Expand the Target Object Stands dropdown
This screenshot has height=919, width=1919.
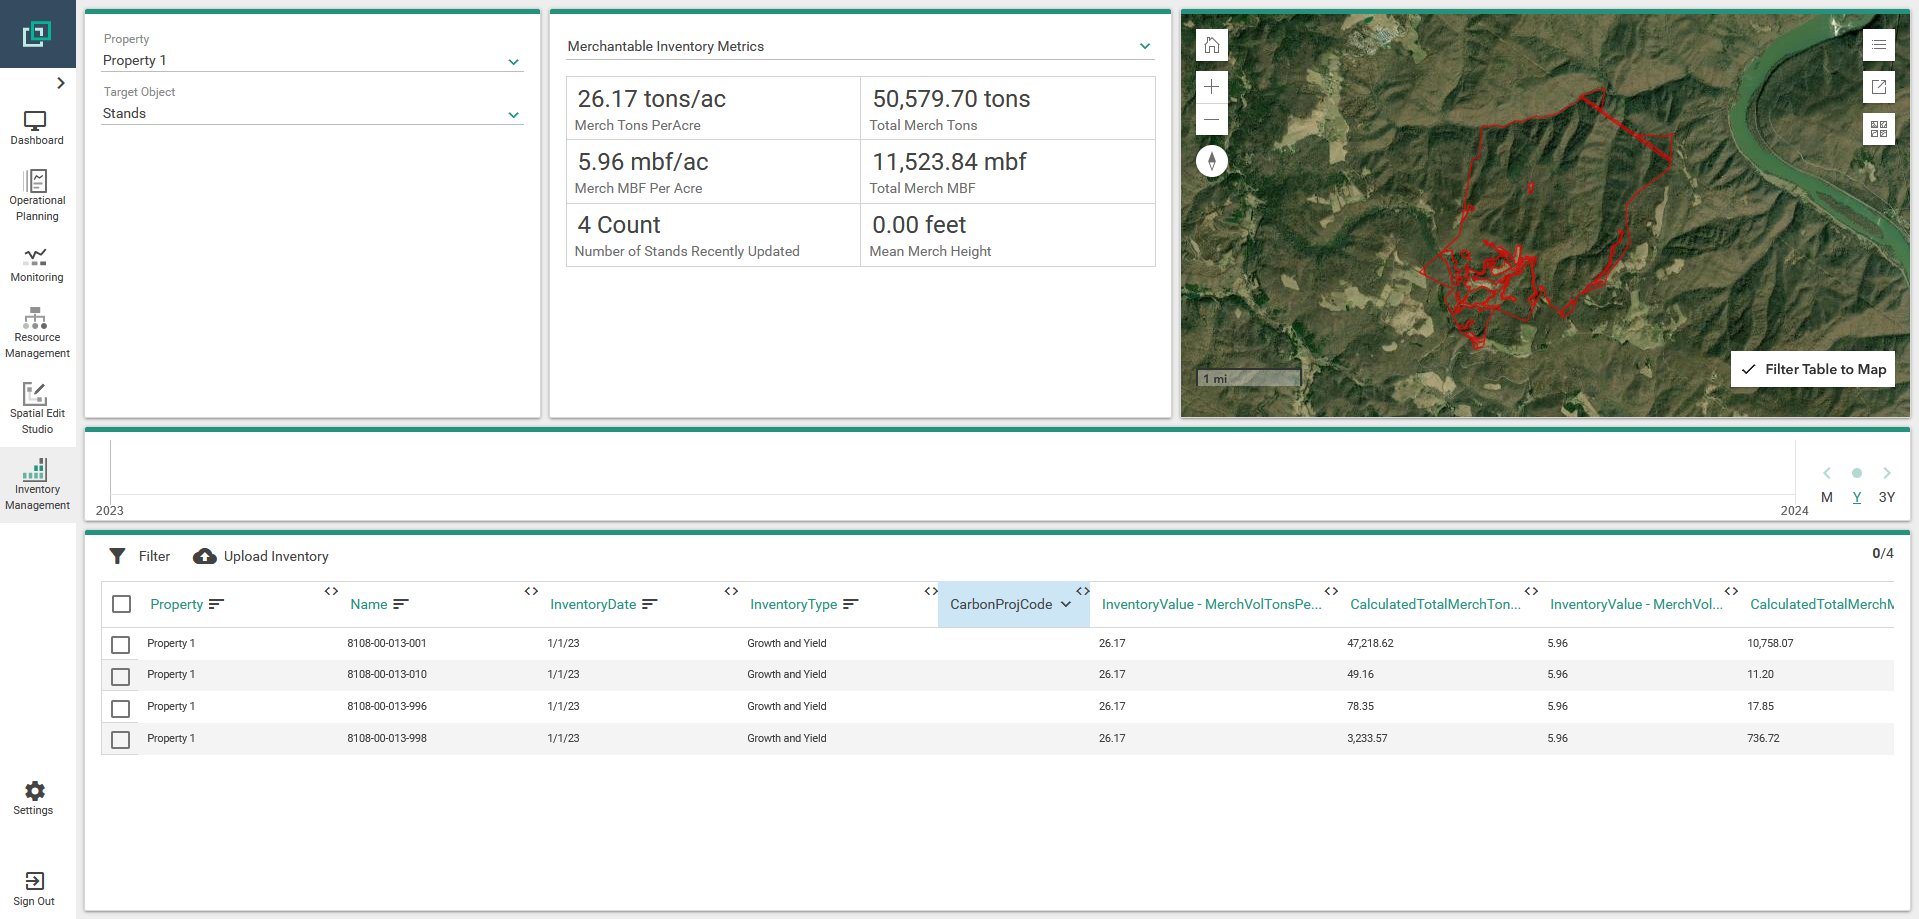pyautogui.click(x=312, y=114)
